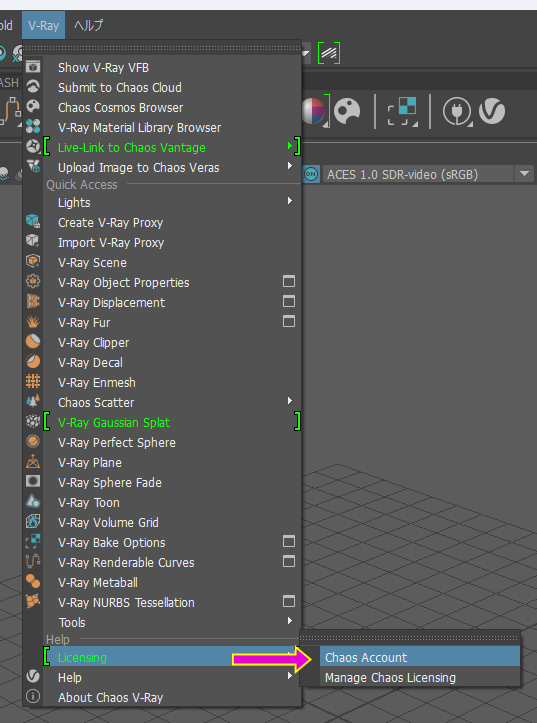Open V-Ray Material Library Browser entry
Viewport: 537px width, 723px height.
coord(172,128)
